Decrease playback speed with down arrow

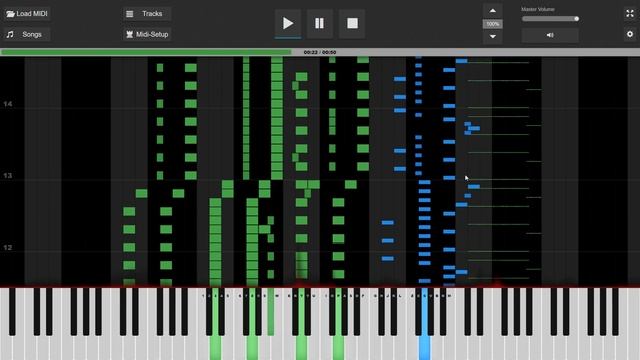493,36
